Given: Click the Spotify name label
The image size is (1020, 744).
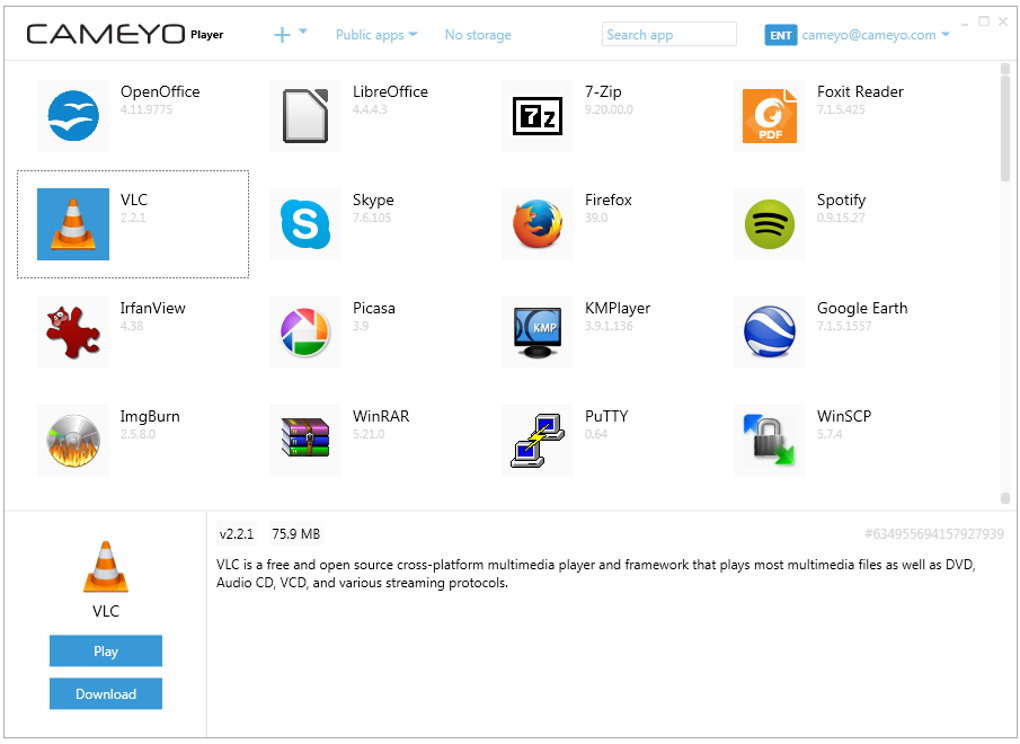Looking at the screenshot, I should 841,200.
